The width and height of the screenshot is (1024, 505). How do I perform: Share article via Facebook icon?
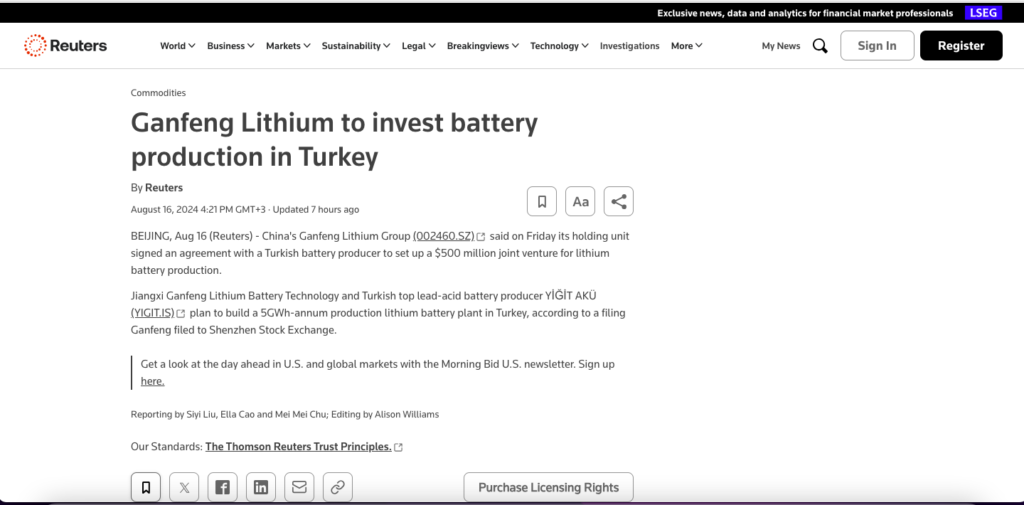click(222, 487)
